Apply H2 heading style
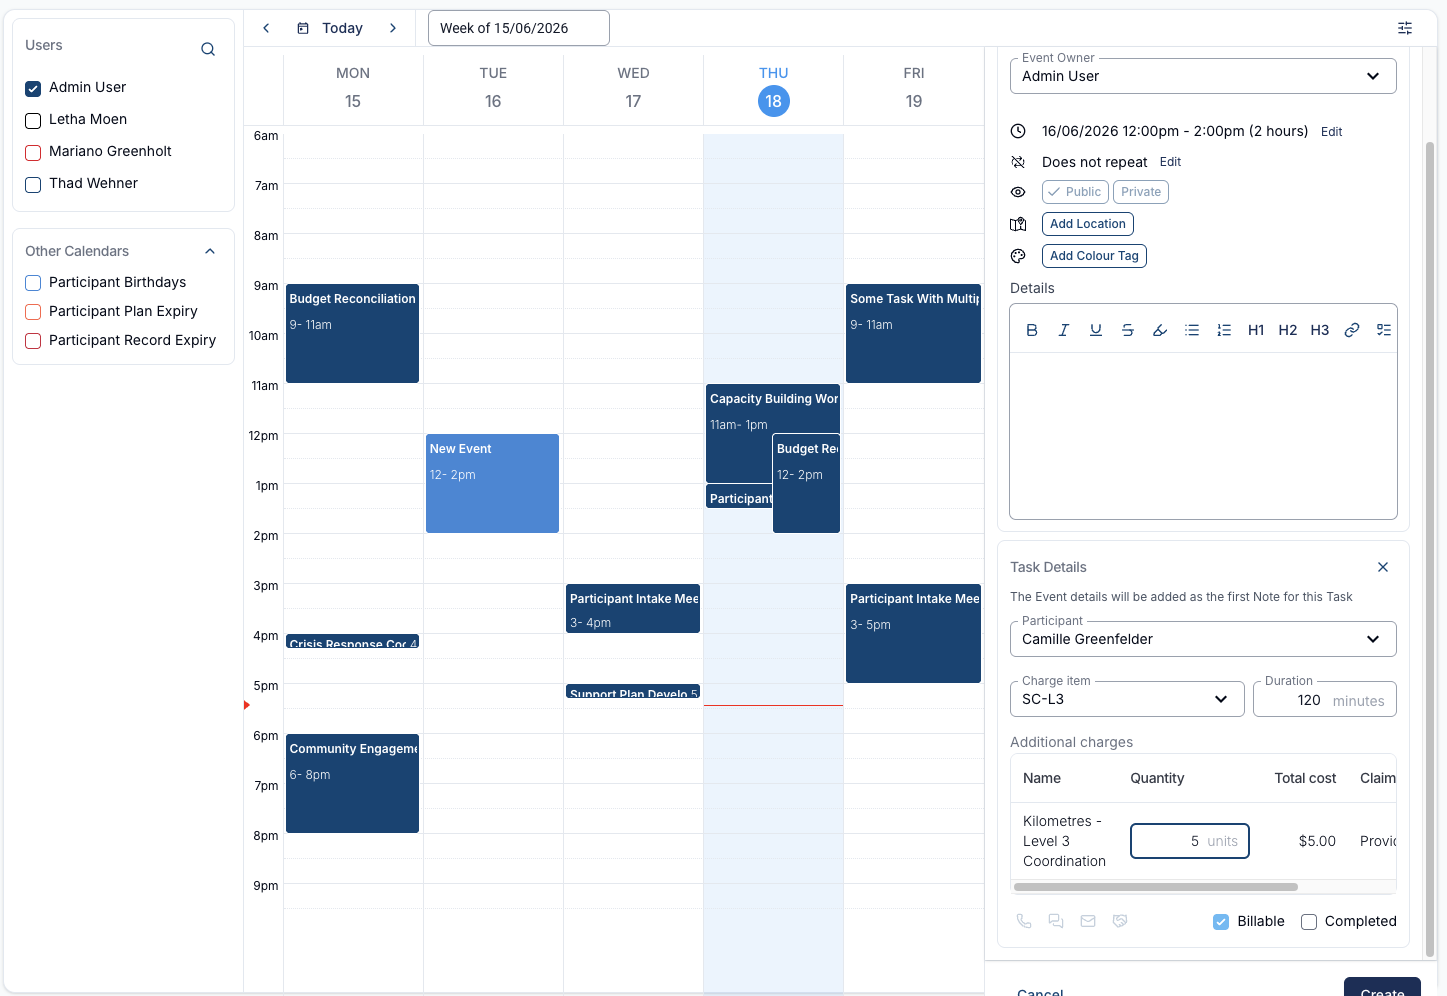The image size is (1447, 996). coord(1288,330)
